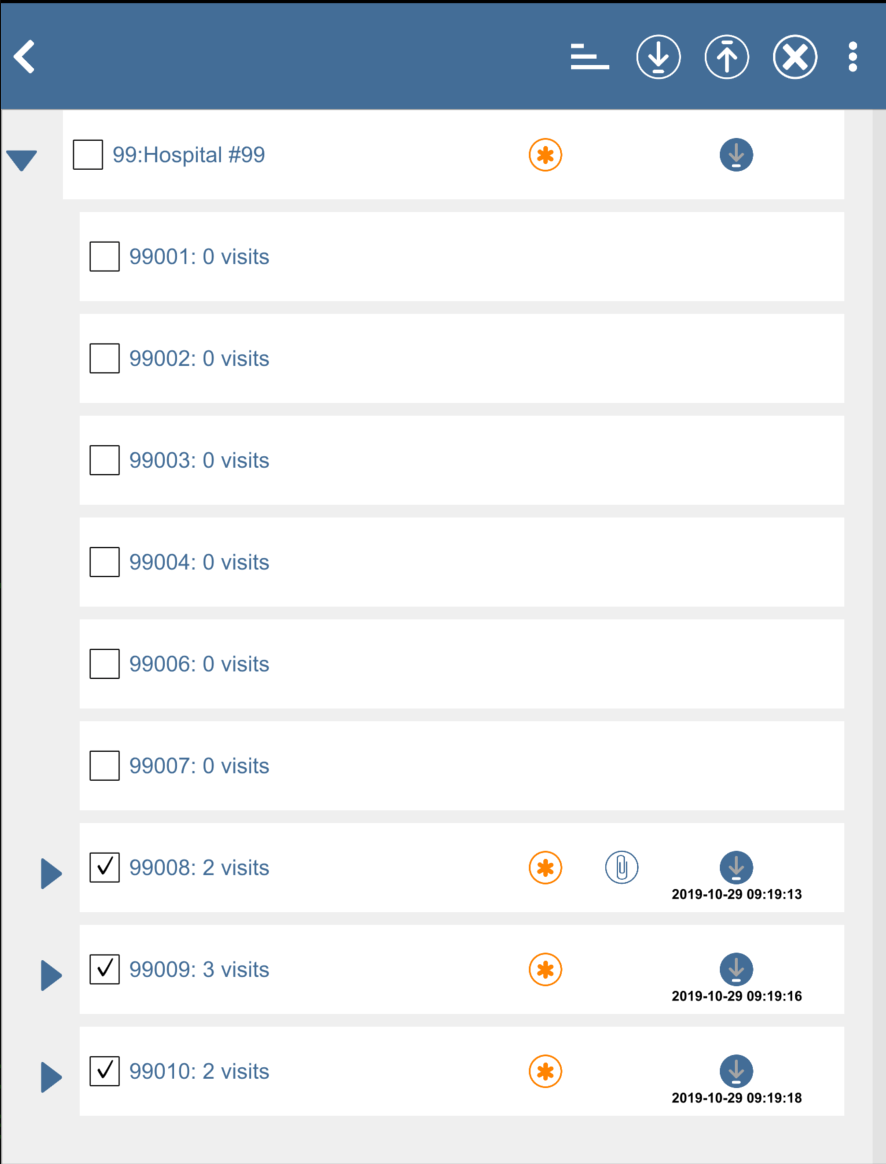Click the circled X icon in header
This screenshot has height=1164, width=886.
tap(795, 57)
